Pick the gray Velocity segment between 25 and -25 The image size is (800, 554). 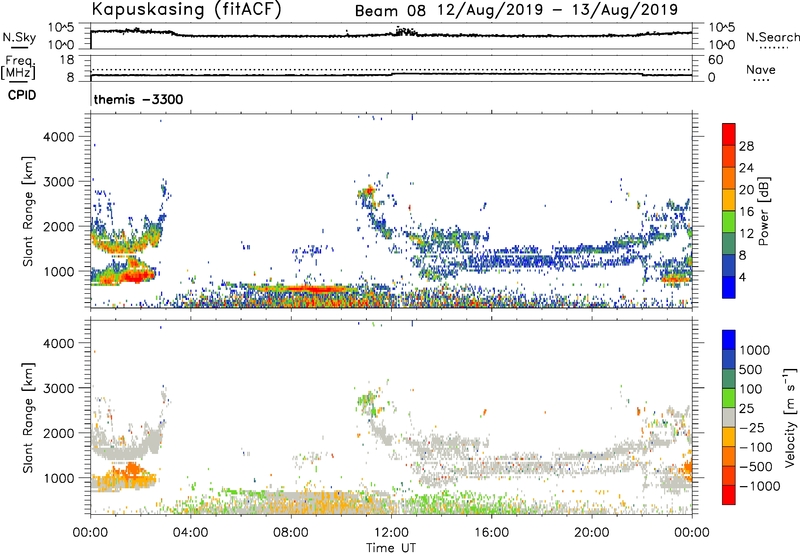(729, 417)
